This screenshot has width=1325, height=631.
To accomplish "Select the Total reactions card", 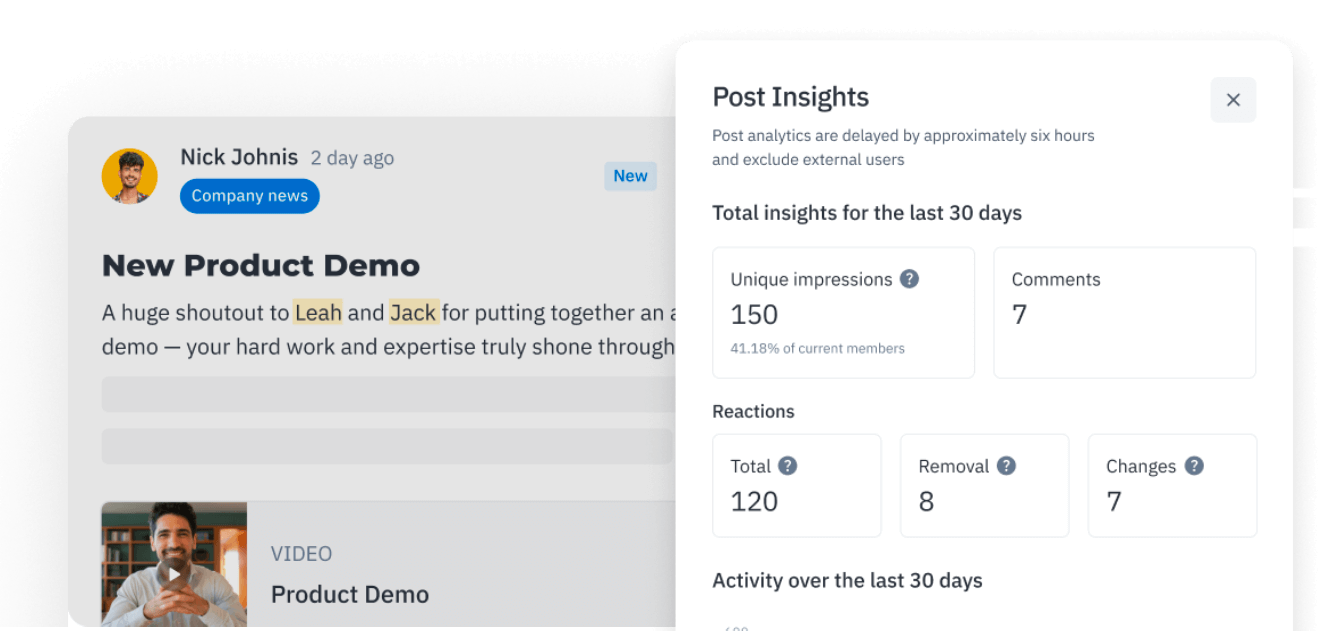I will point(797,485).
